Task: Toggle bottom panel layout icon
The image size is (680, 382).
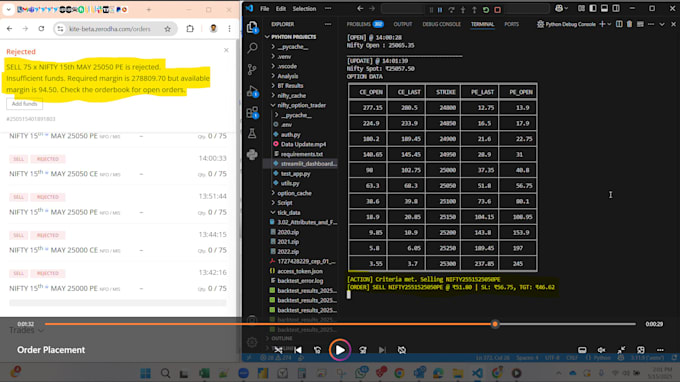Action: pyautogui.click(x=604, y=9)
